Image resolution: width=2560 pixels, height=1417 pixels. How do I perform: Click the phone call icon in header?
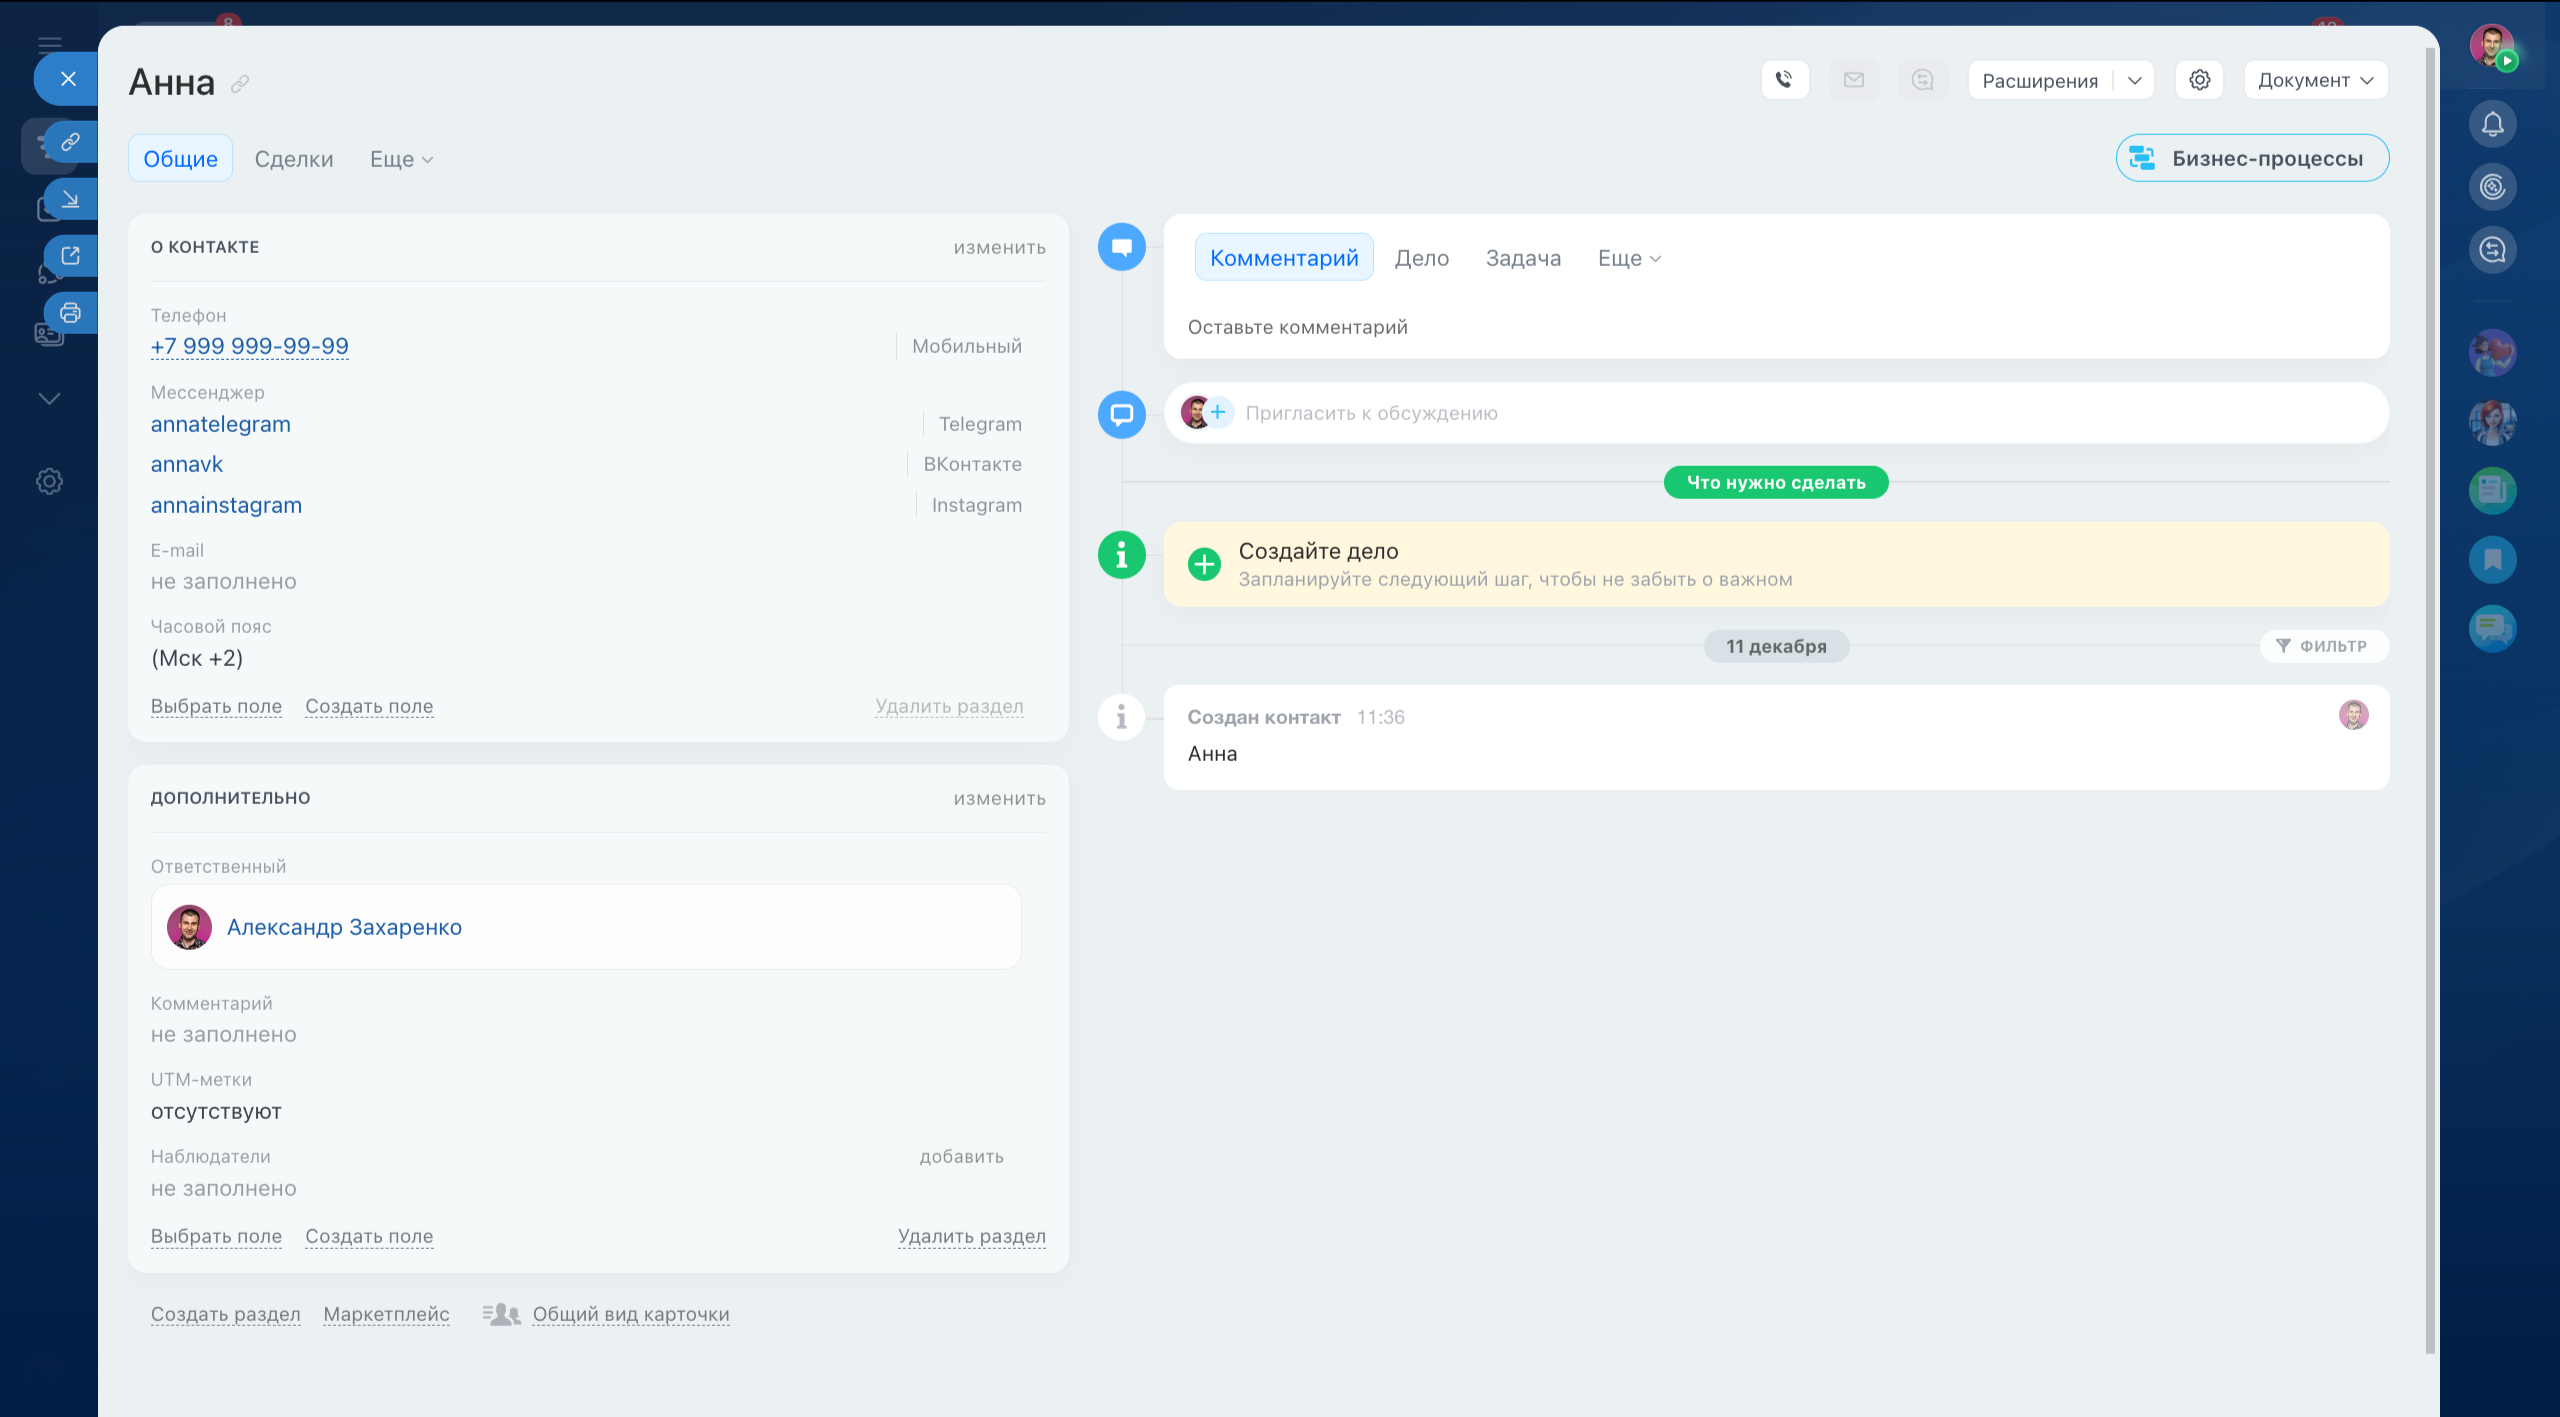click(x=1784, y=80)
